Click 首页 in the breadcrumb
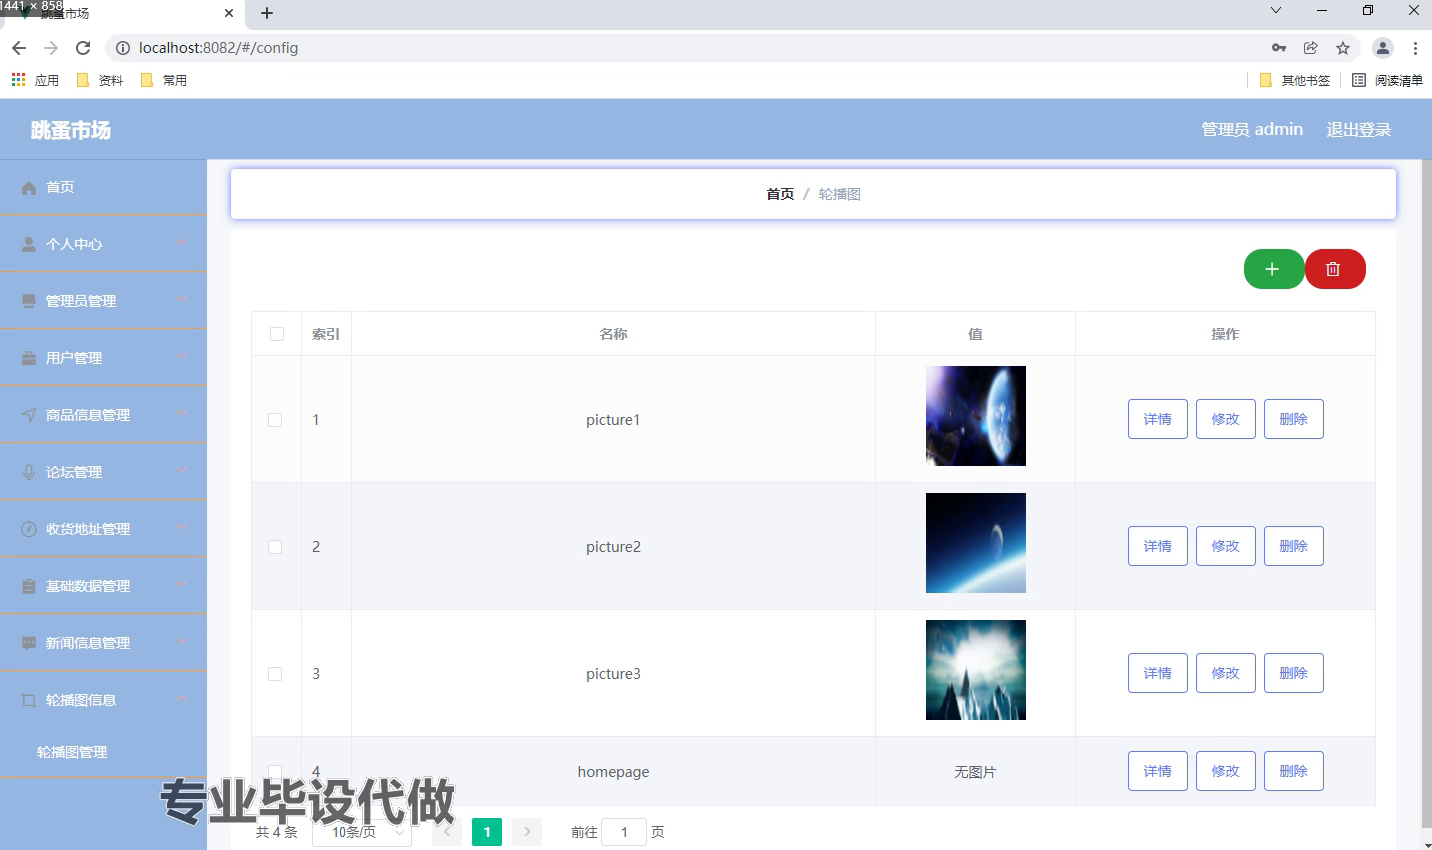The image size is (1432, 850). pos(780,194)
